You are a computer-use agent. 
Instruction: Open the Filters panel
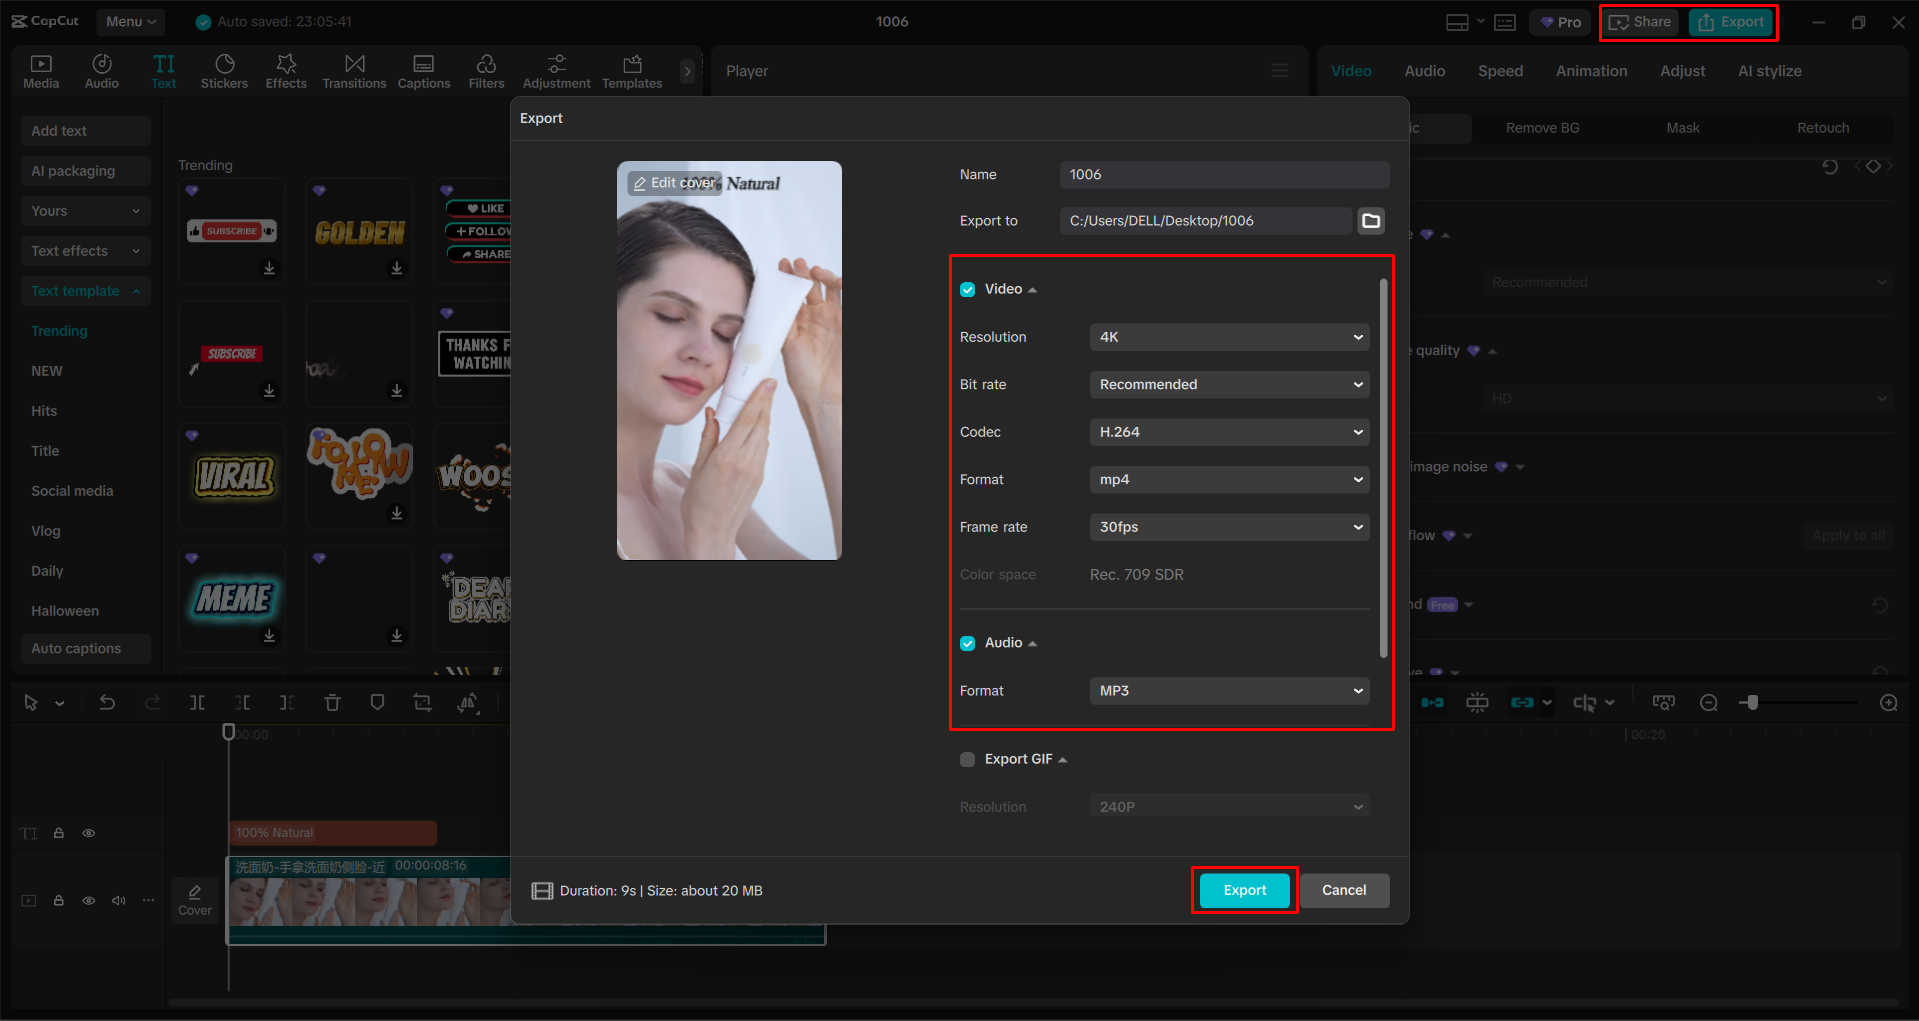pos(486,70)
